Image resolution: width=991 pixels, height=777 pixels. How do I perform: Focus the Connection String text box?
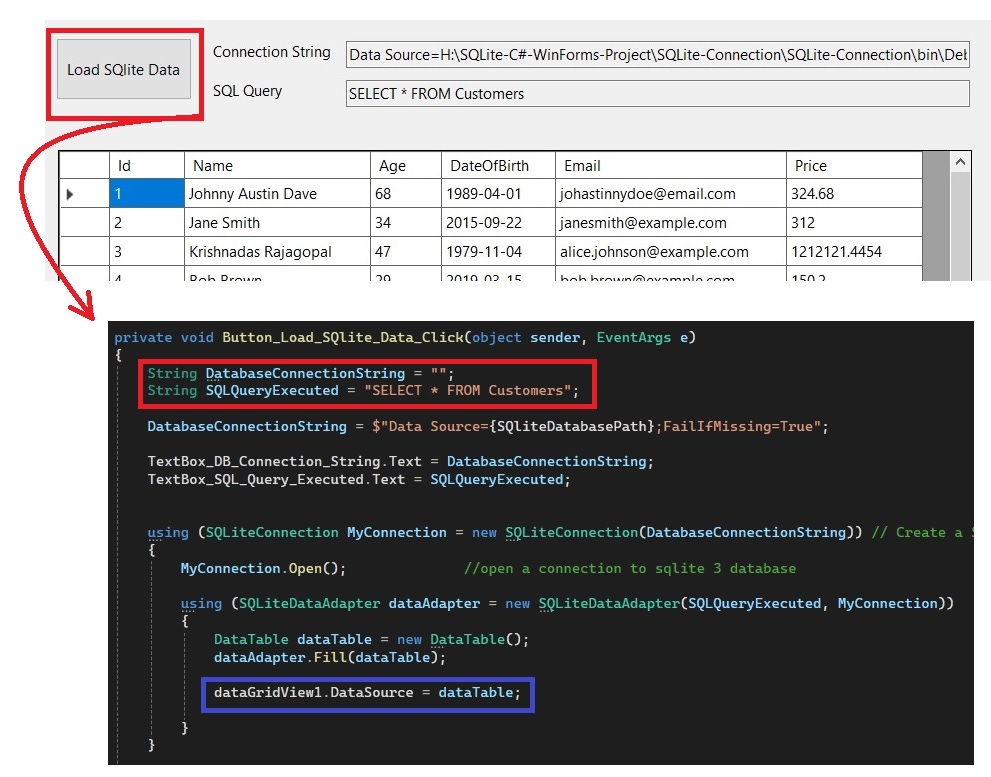(657, 55)
